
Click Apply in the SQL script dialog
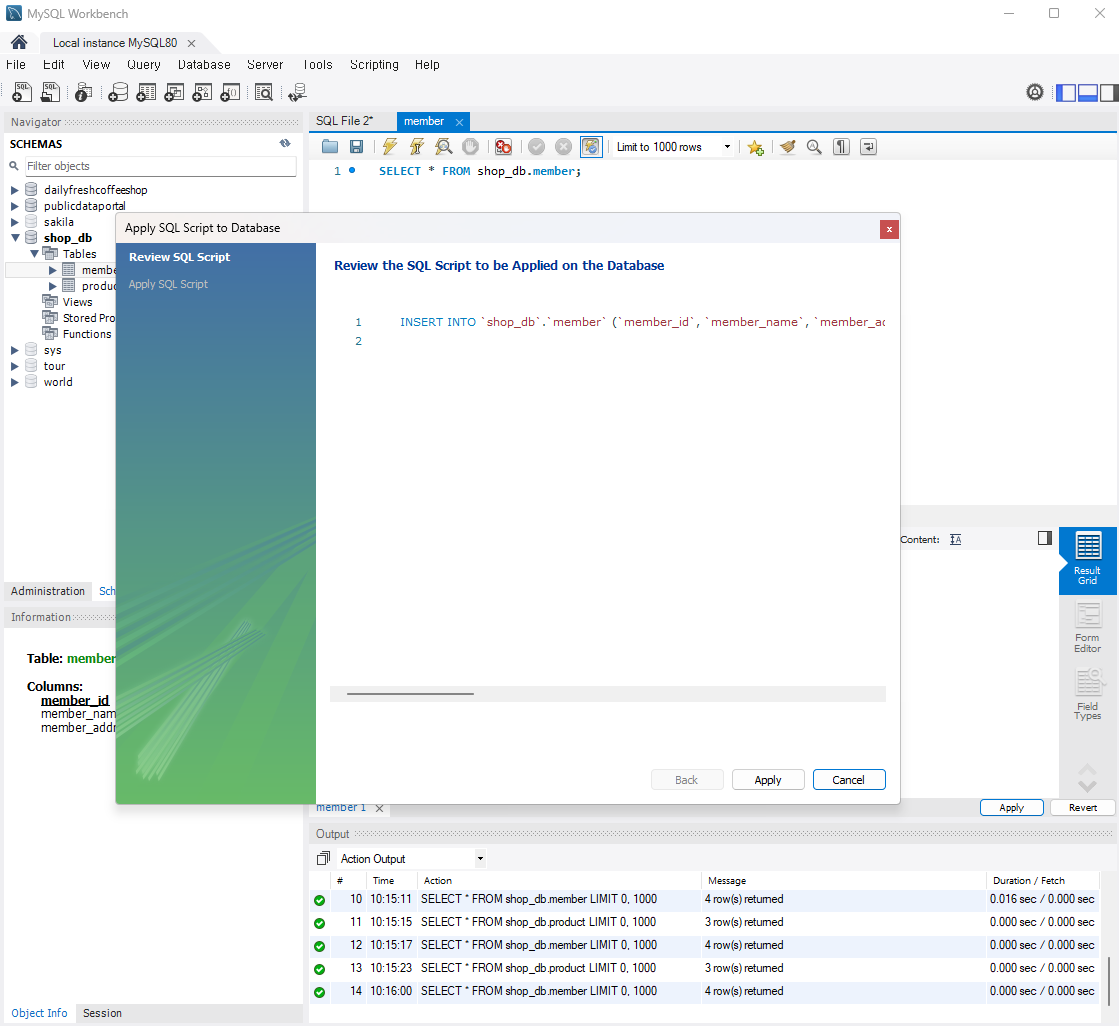coord(768,780)
